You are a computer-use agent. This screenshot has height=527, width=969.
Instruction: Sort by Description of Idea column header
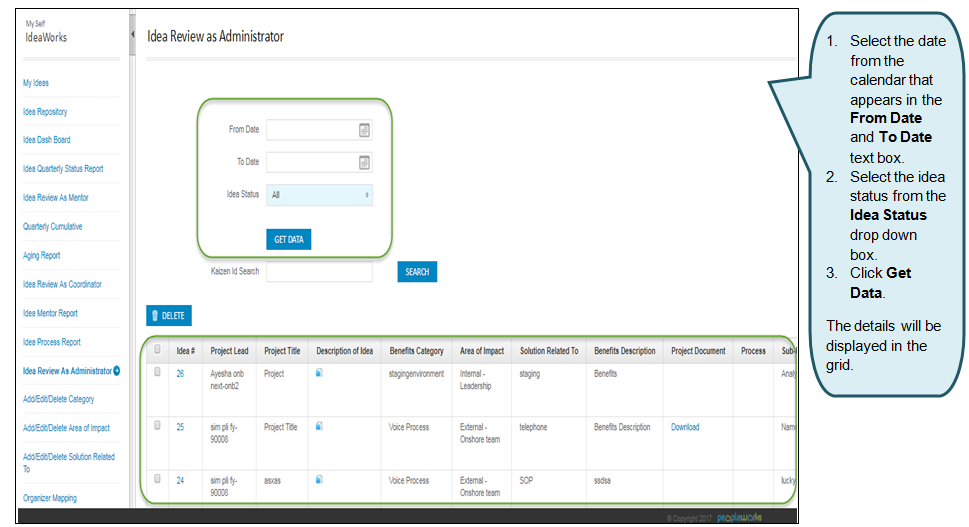click(345, 351)
